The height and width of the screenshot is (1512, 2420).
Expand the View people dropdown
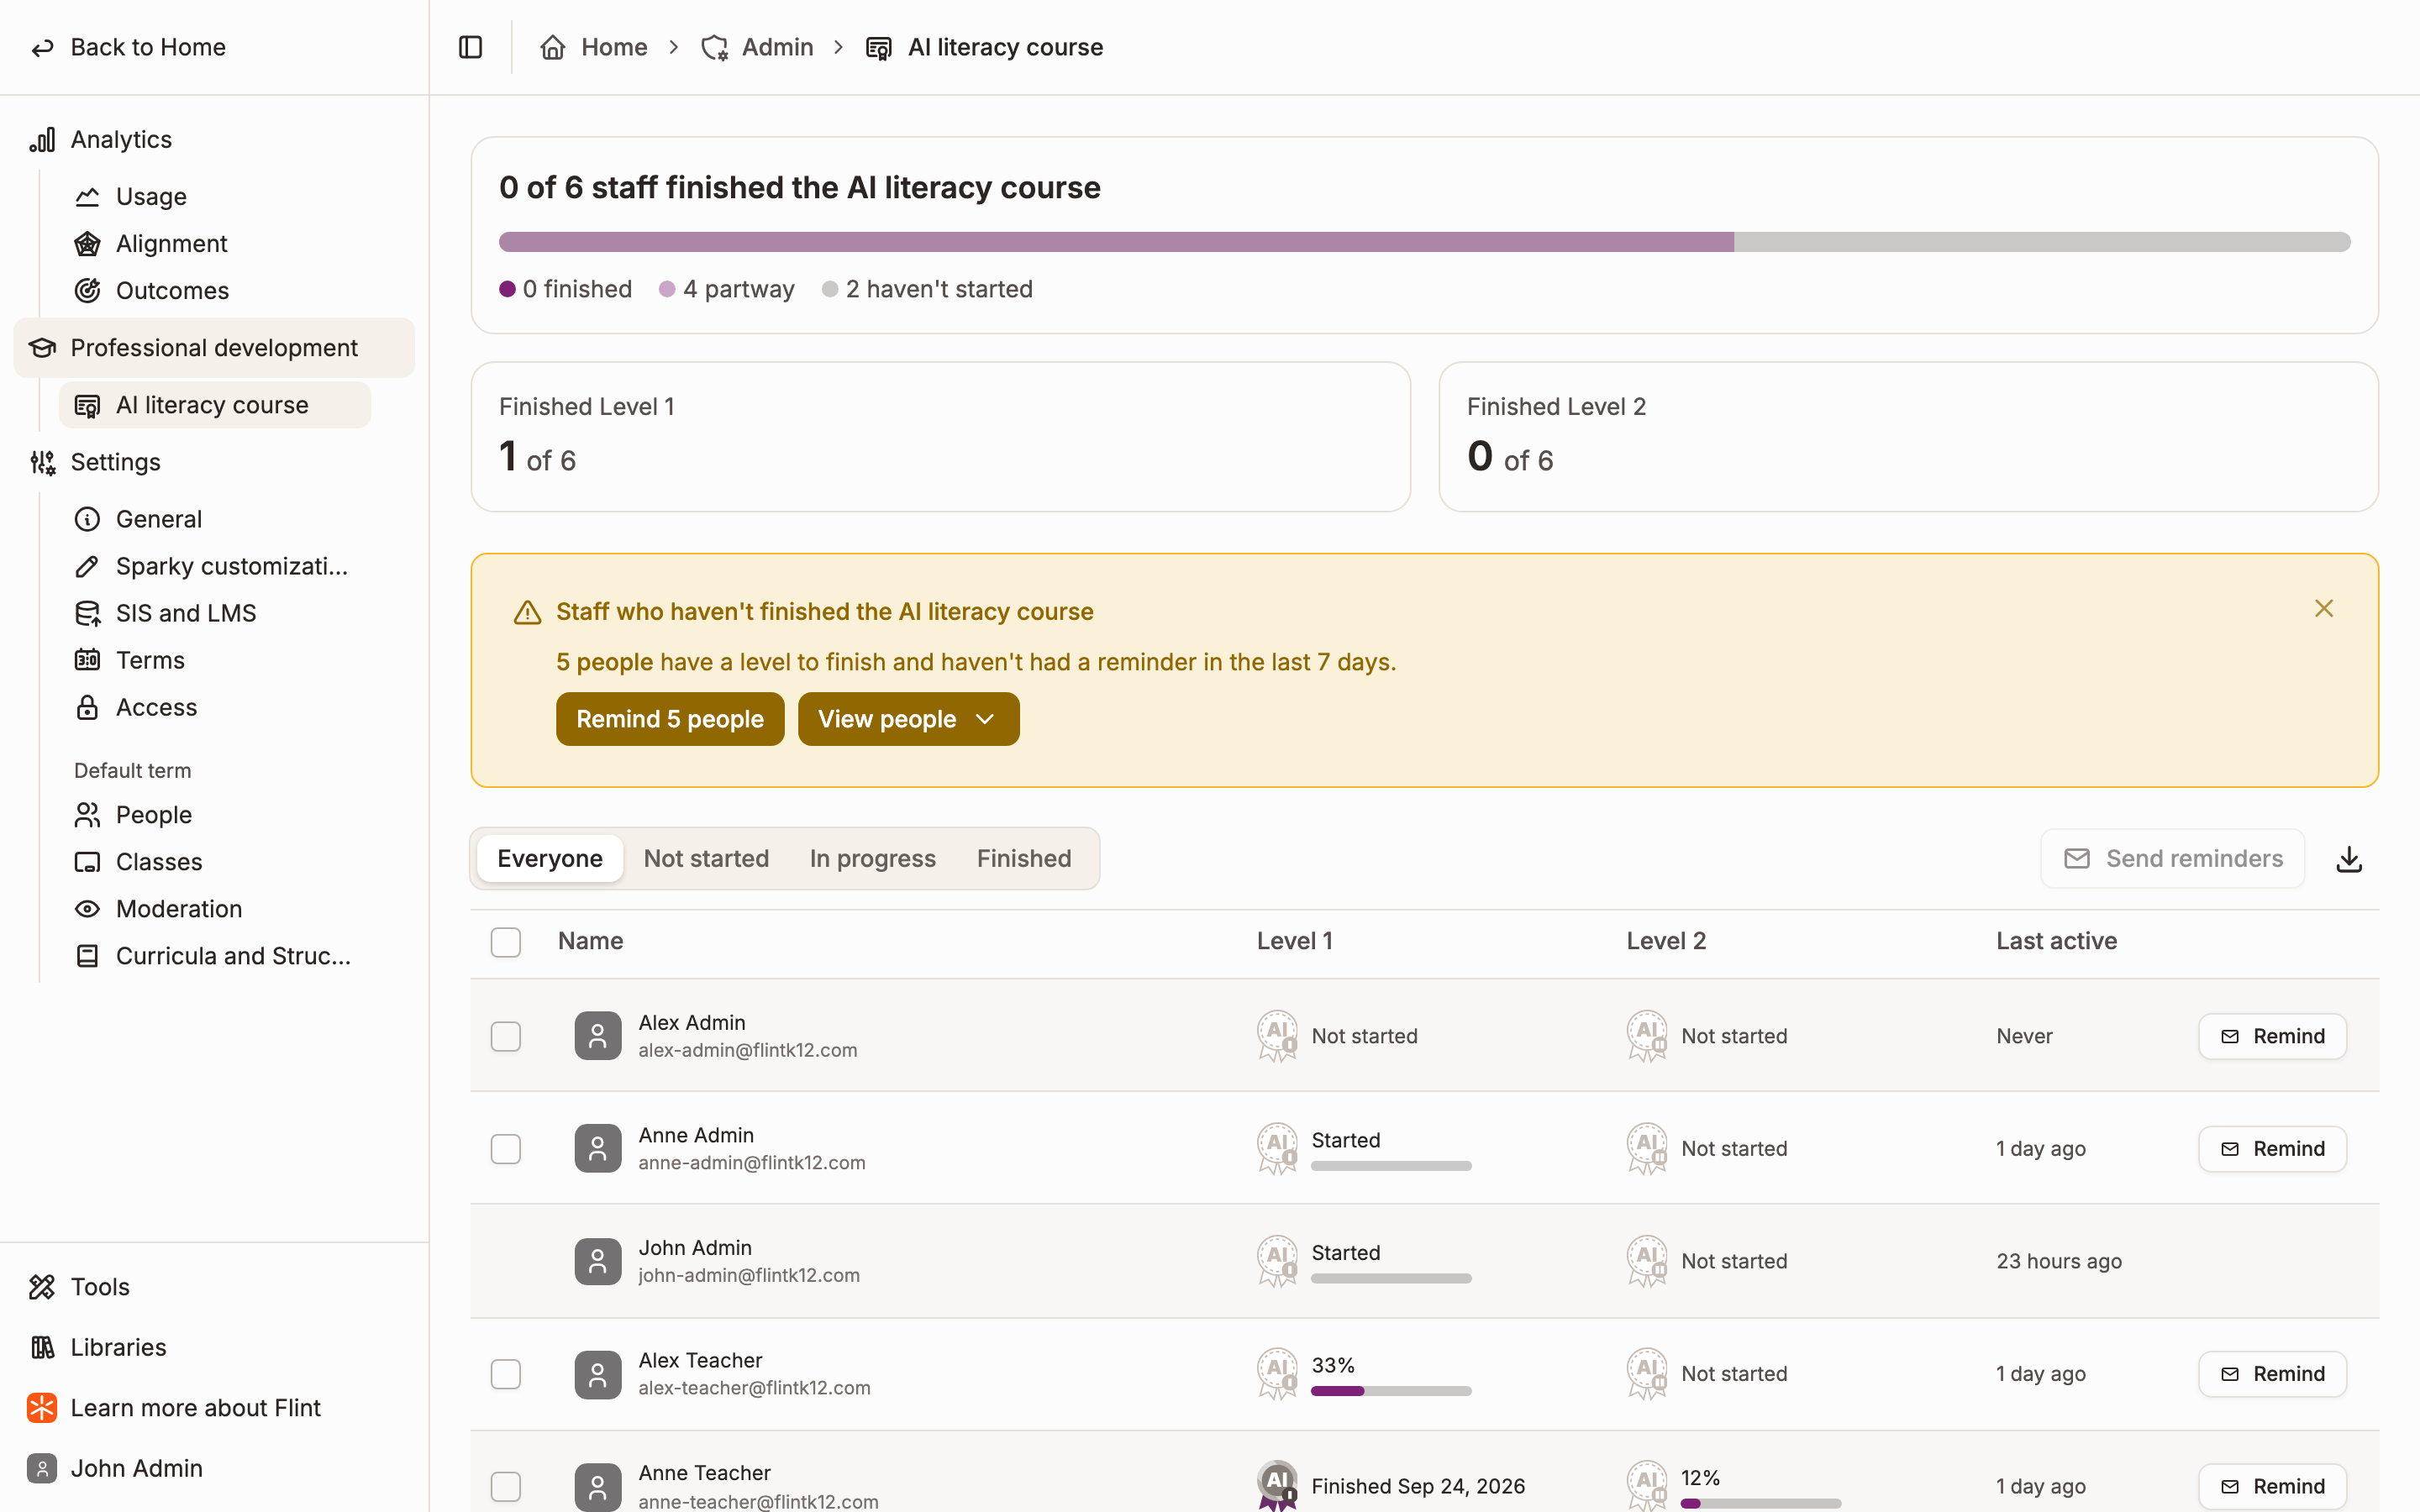908,719
